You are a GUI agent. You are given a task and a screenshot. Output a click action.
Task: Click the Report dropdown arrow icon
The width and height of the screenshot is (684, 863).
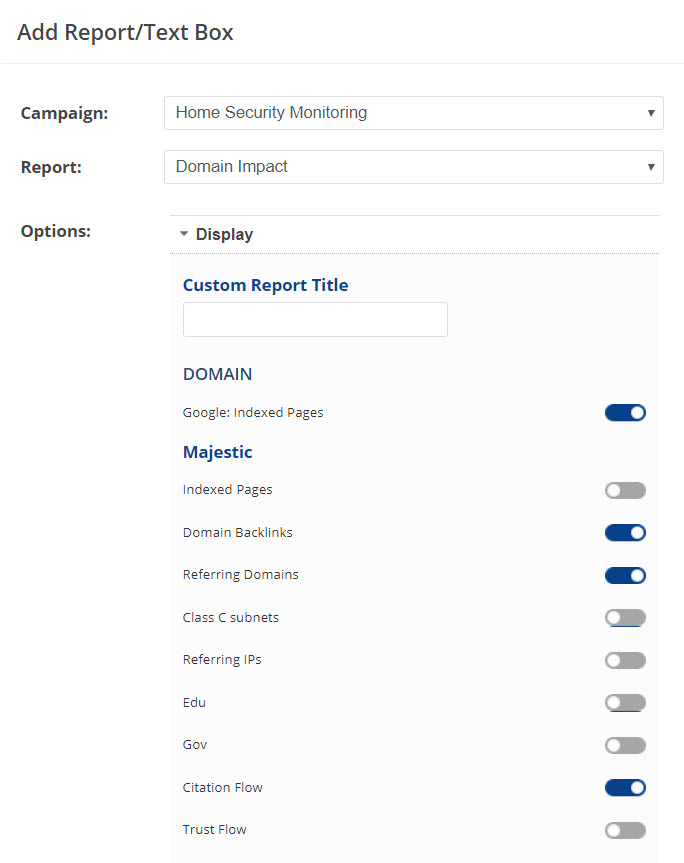(651, 167)
